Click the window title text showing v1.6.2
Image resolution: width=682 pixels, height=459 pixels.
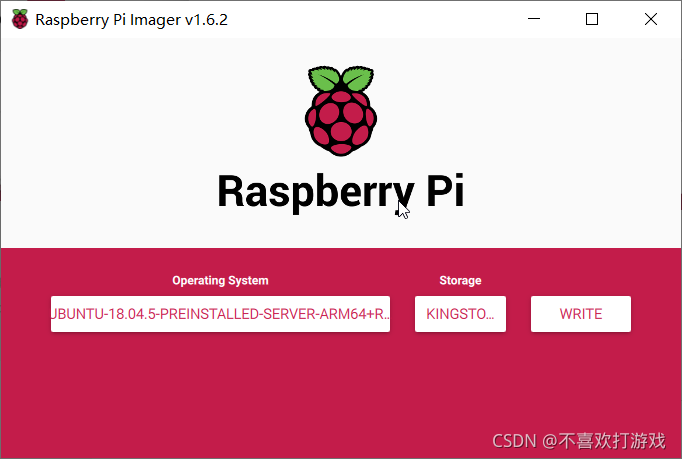(131, 20)
